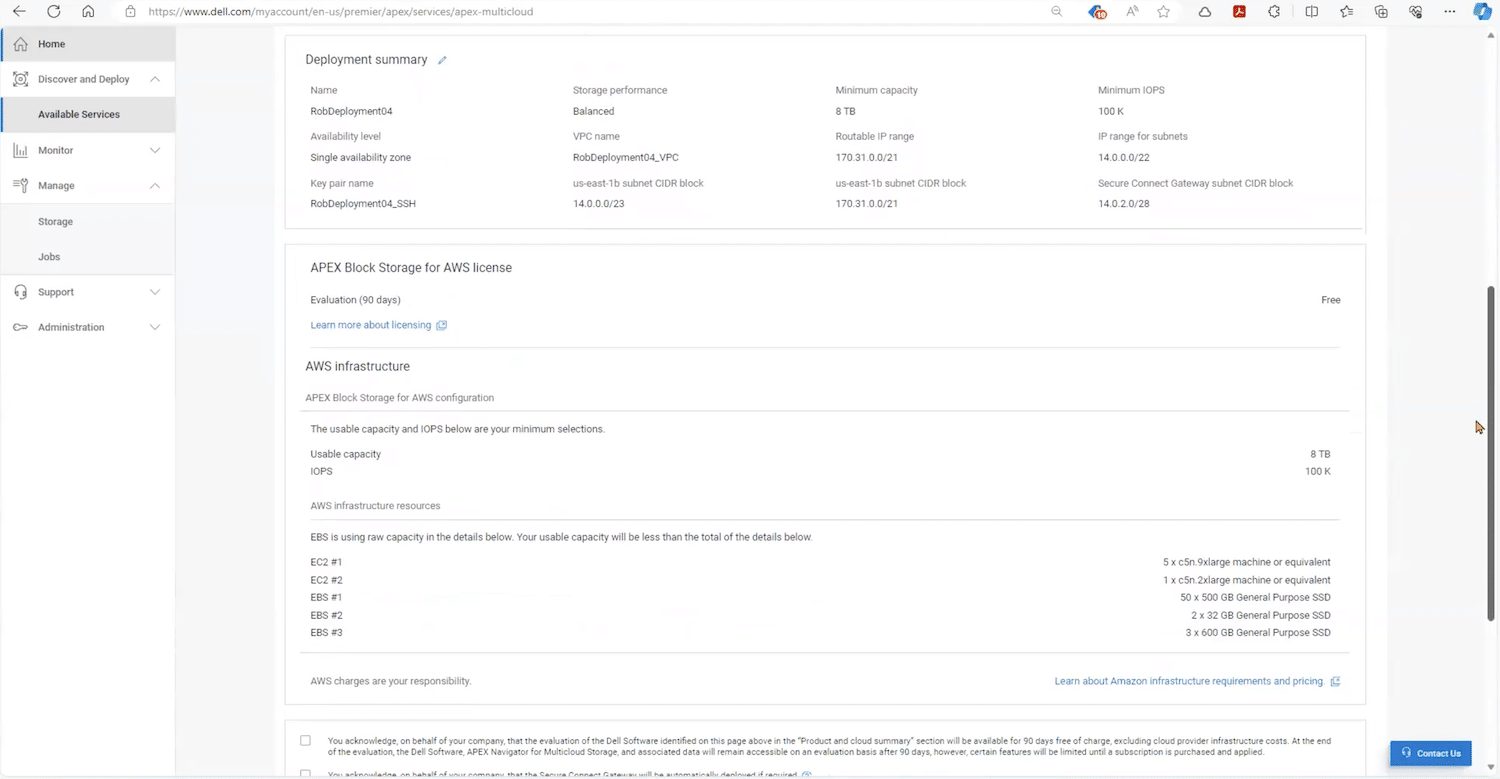Toggle the split screen icon

tap(1312, 12)
